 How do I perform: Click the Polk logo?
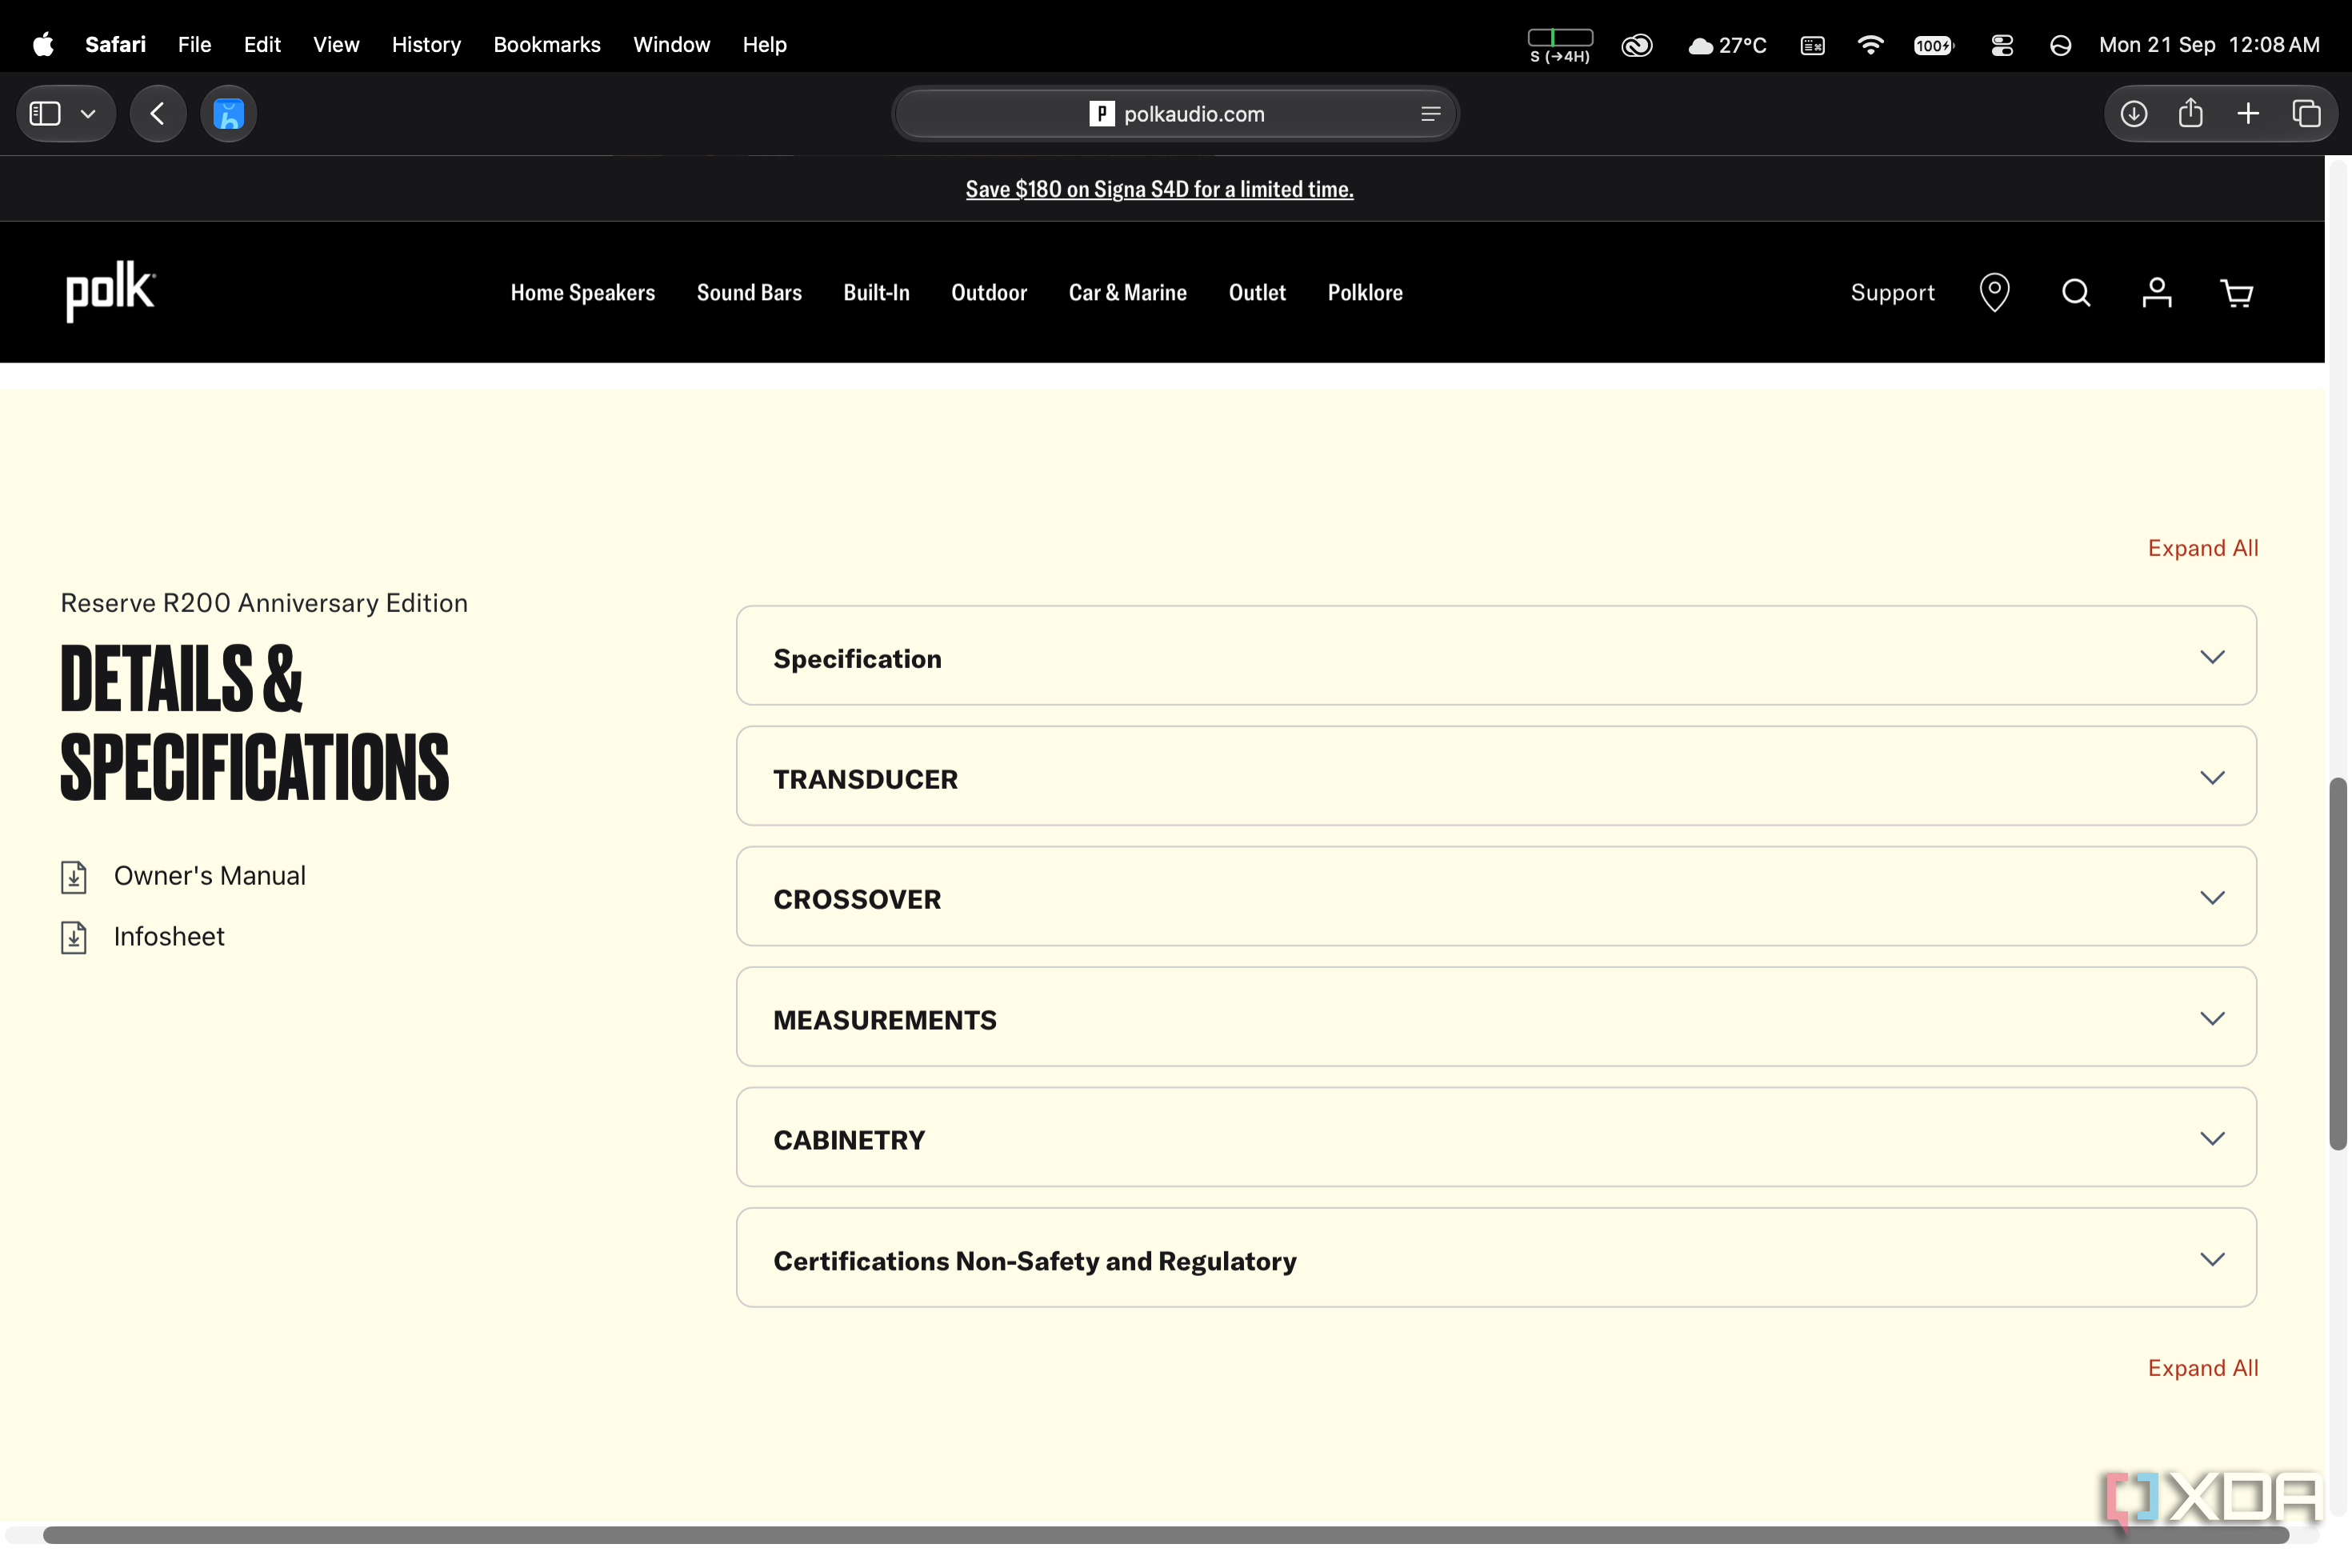point(110,292)
